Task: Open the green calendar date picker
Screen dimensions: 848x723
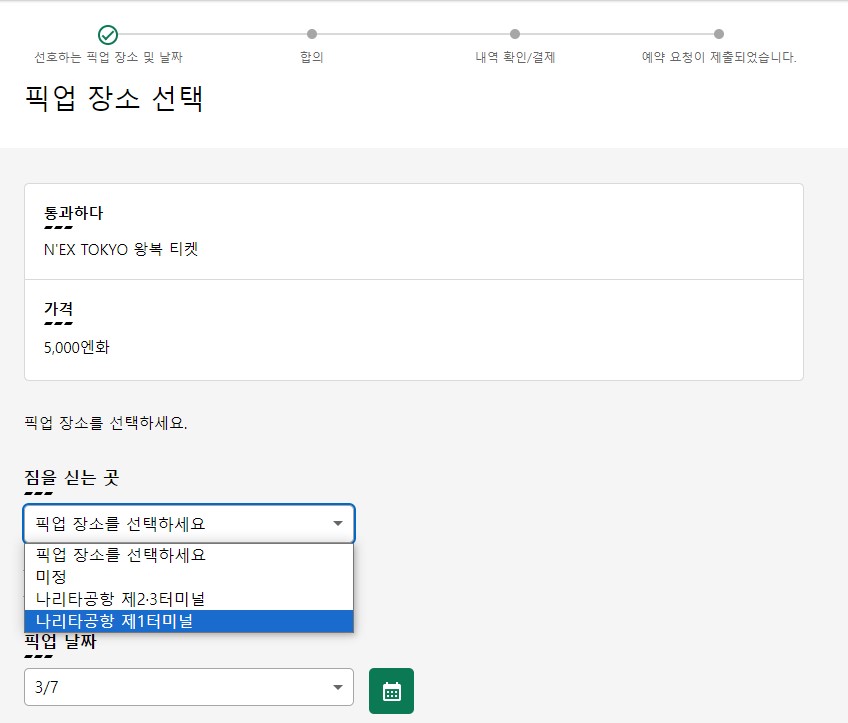Action: tap(391, 691)
